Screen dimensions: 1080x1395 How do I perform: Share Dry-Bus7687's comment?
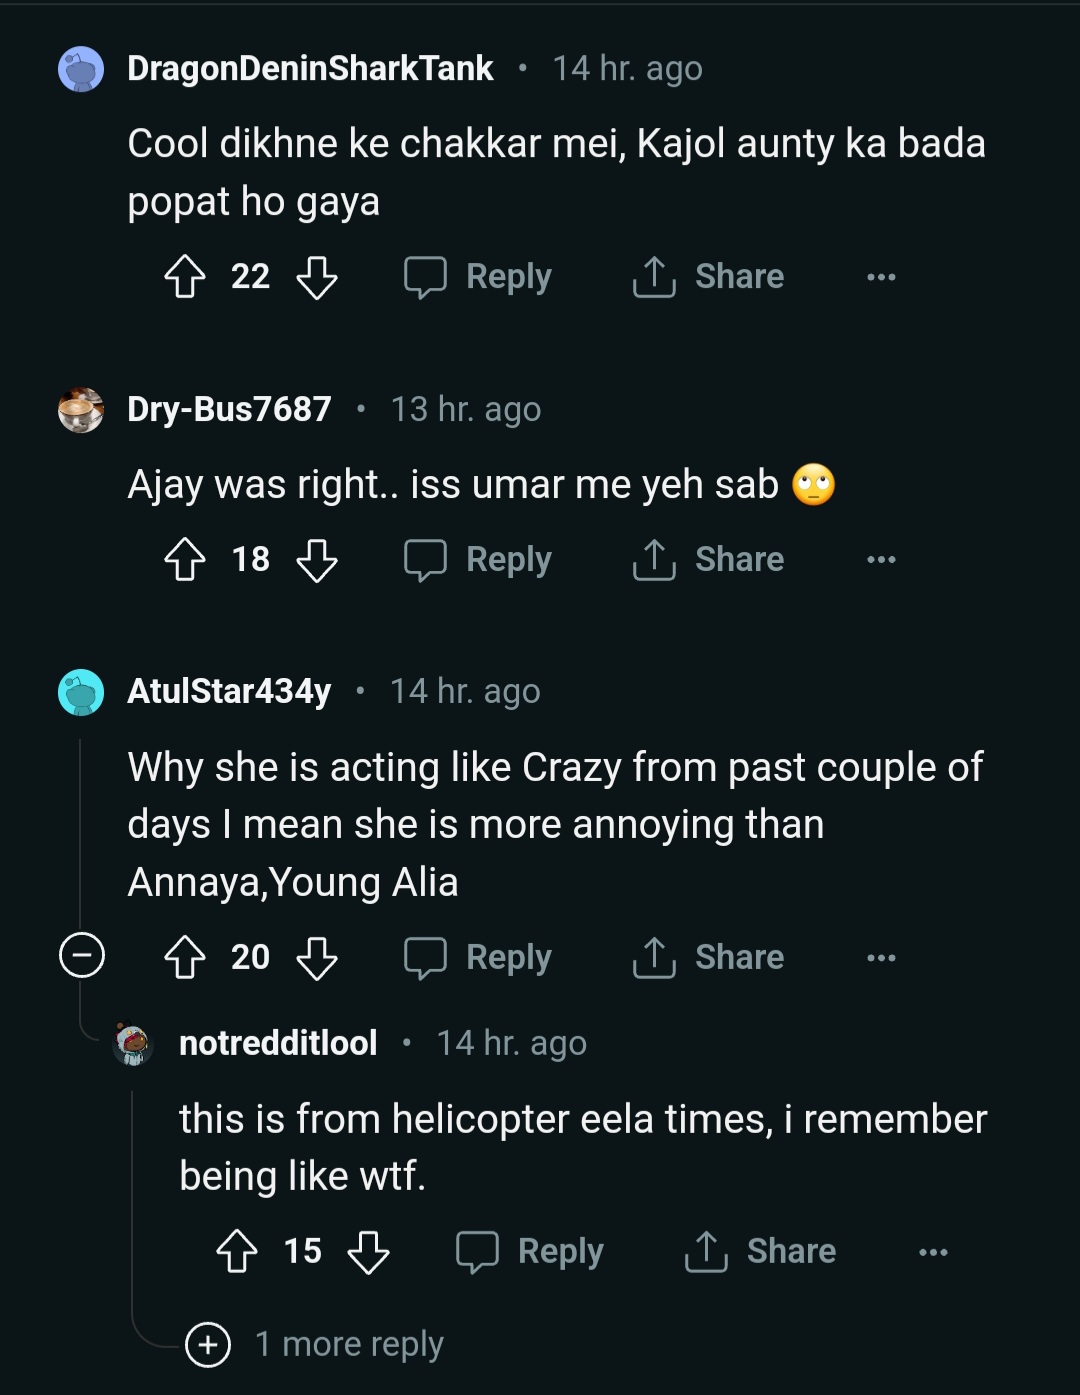click(x=709, y=560)
